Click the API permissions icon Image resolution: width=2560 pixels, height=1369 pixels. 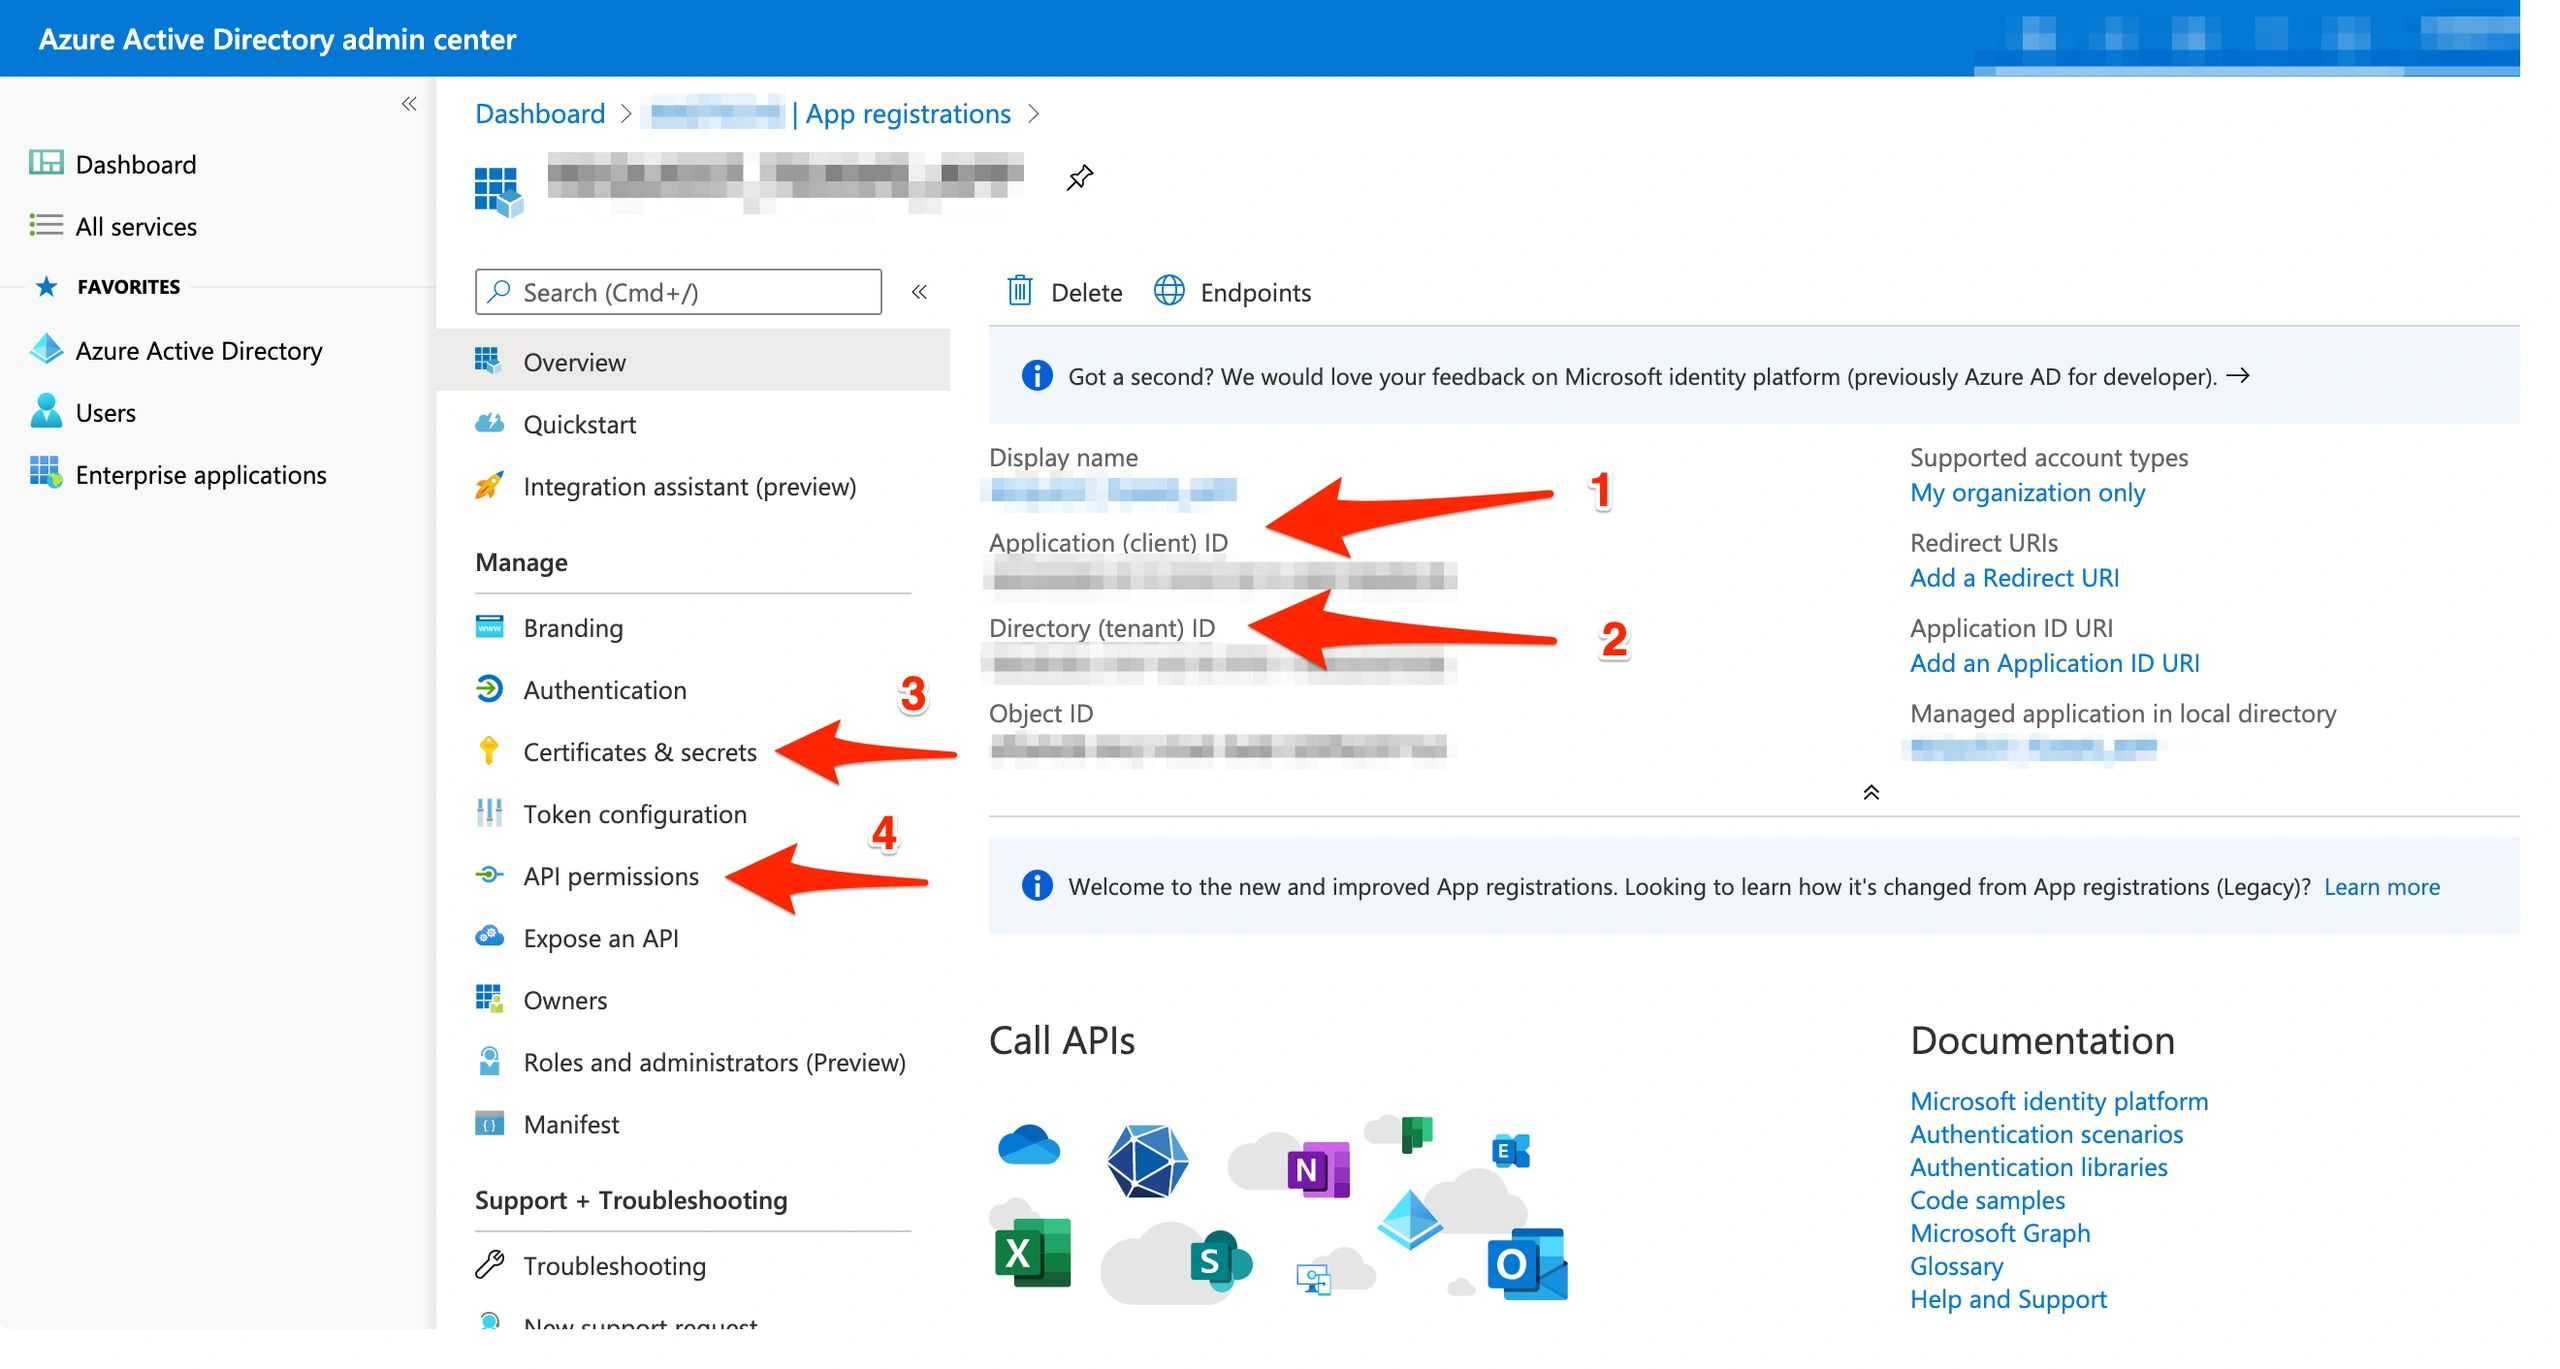pos(489,875)
